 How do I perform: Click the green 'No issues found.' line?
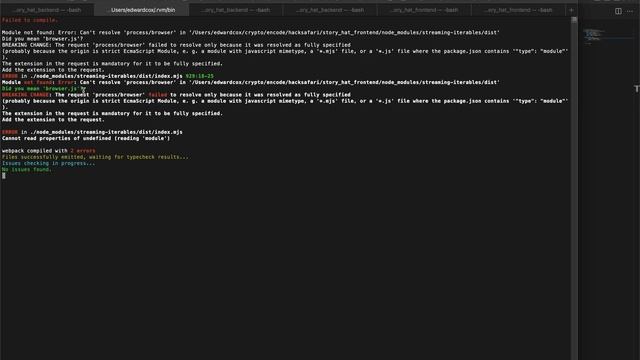point(27,169)
